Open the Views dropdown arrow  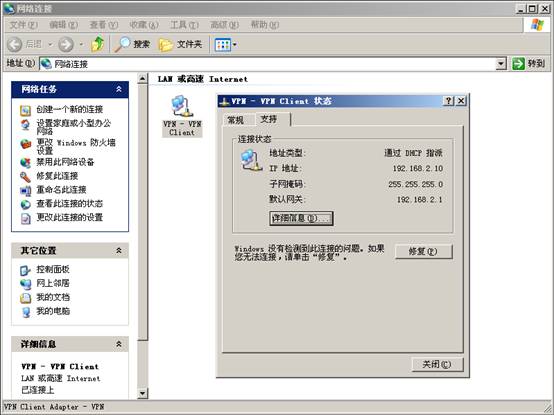235,45
